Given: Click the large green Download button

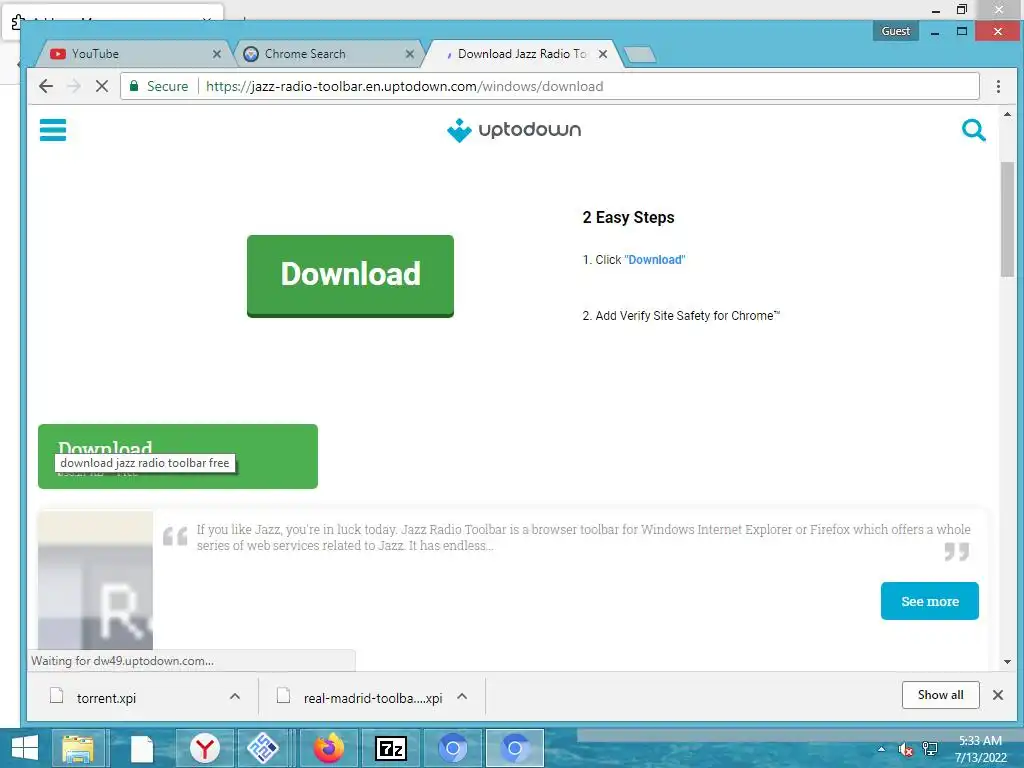Looking at the screenshot, I should pyautogui.click(x=350, y=276).
